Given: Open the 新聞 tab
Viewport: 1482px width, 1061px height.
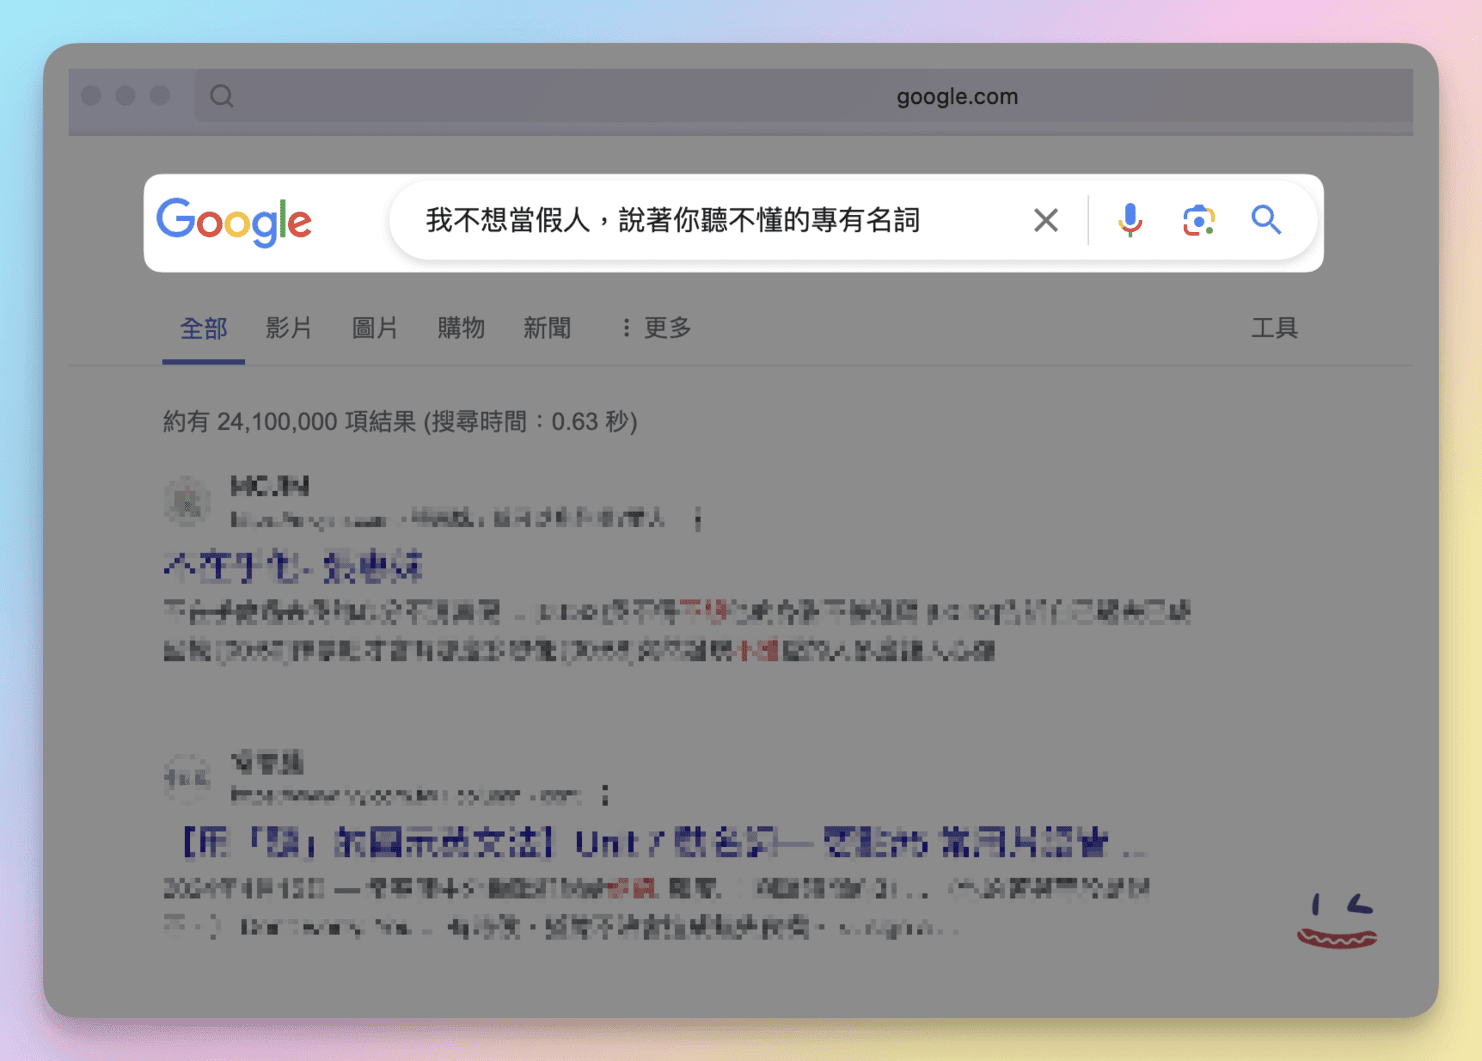Looking at the screenshot, I should point(547,328).
